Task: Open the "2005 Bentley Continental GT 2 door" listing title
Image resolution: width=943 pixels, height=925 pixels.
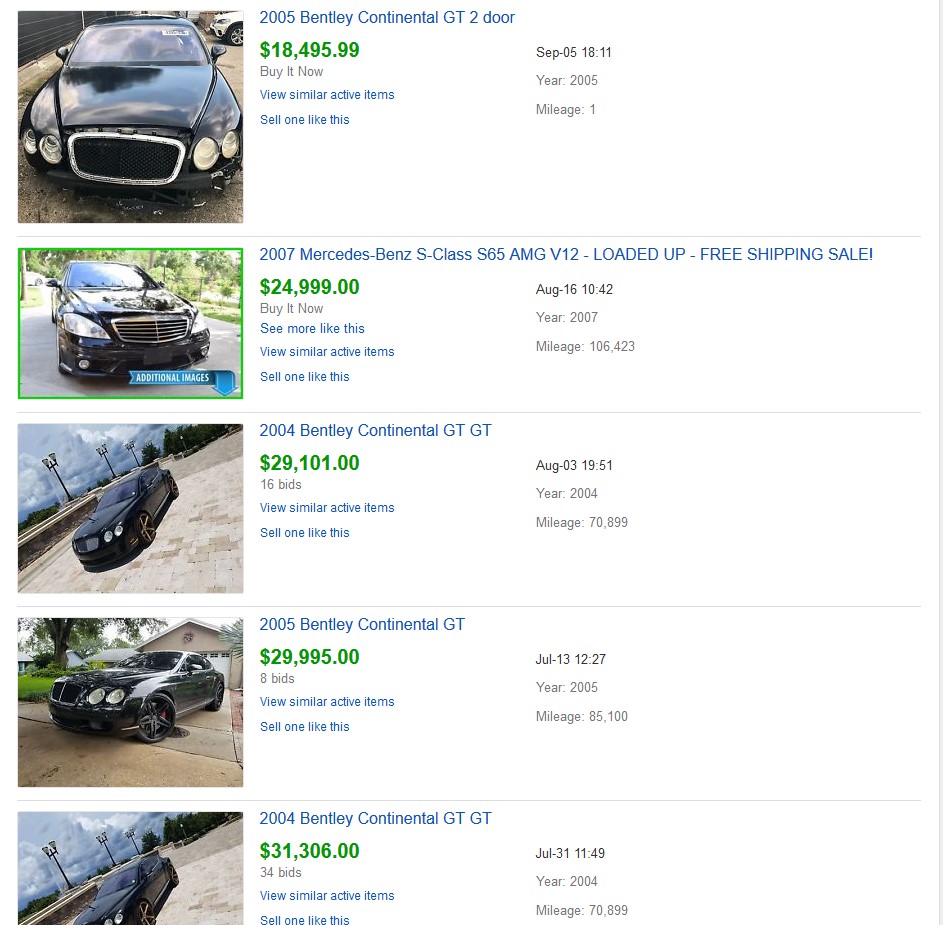Action: point(387,18)
